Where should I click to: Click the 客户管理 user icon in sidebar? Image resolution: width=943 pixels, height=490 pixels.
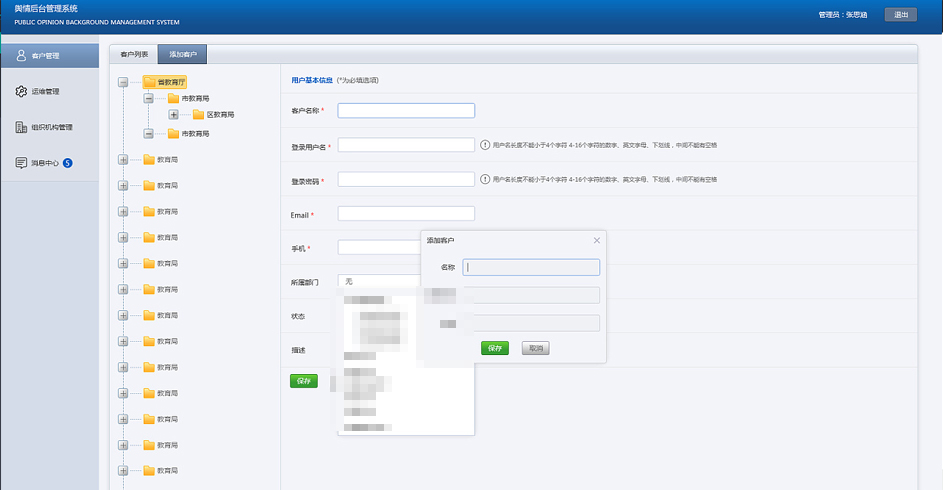[x=21, y=56]
